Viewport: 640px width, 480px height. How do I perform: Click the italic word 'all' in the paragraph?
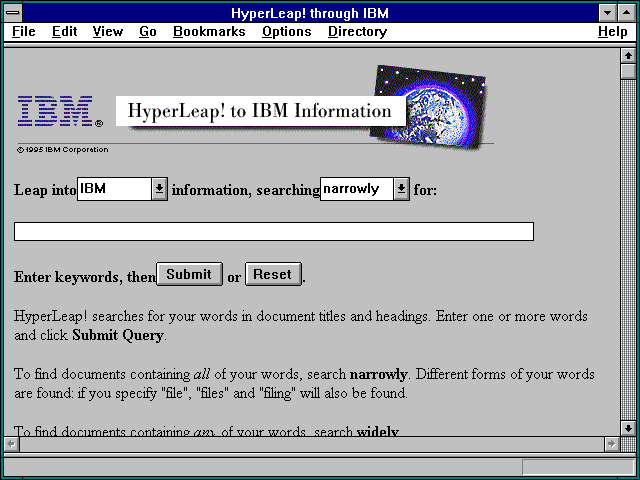point(201,374)
